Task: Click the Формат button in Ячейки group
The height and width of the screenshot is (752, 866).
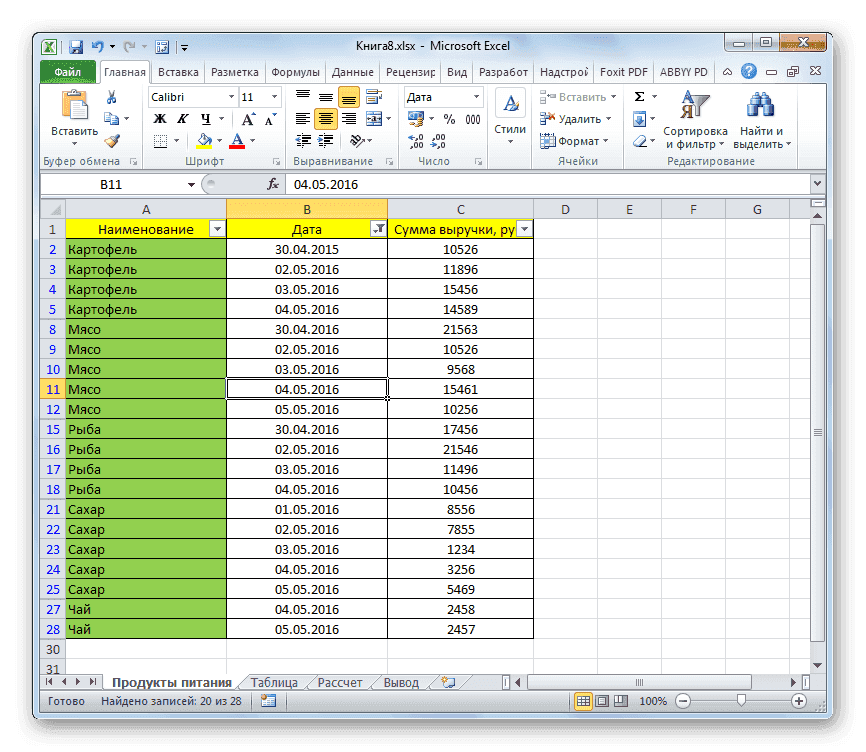Action: point(578,140)
